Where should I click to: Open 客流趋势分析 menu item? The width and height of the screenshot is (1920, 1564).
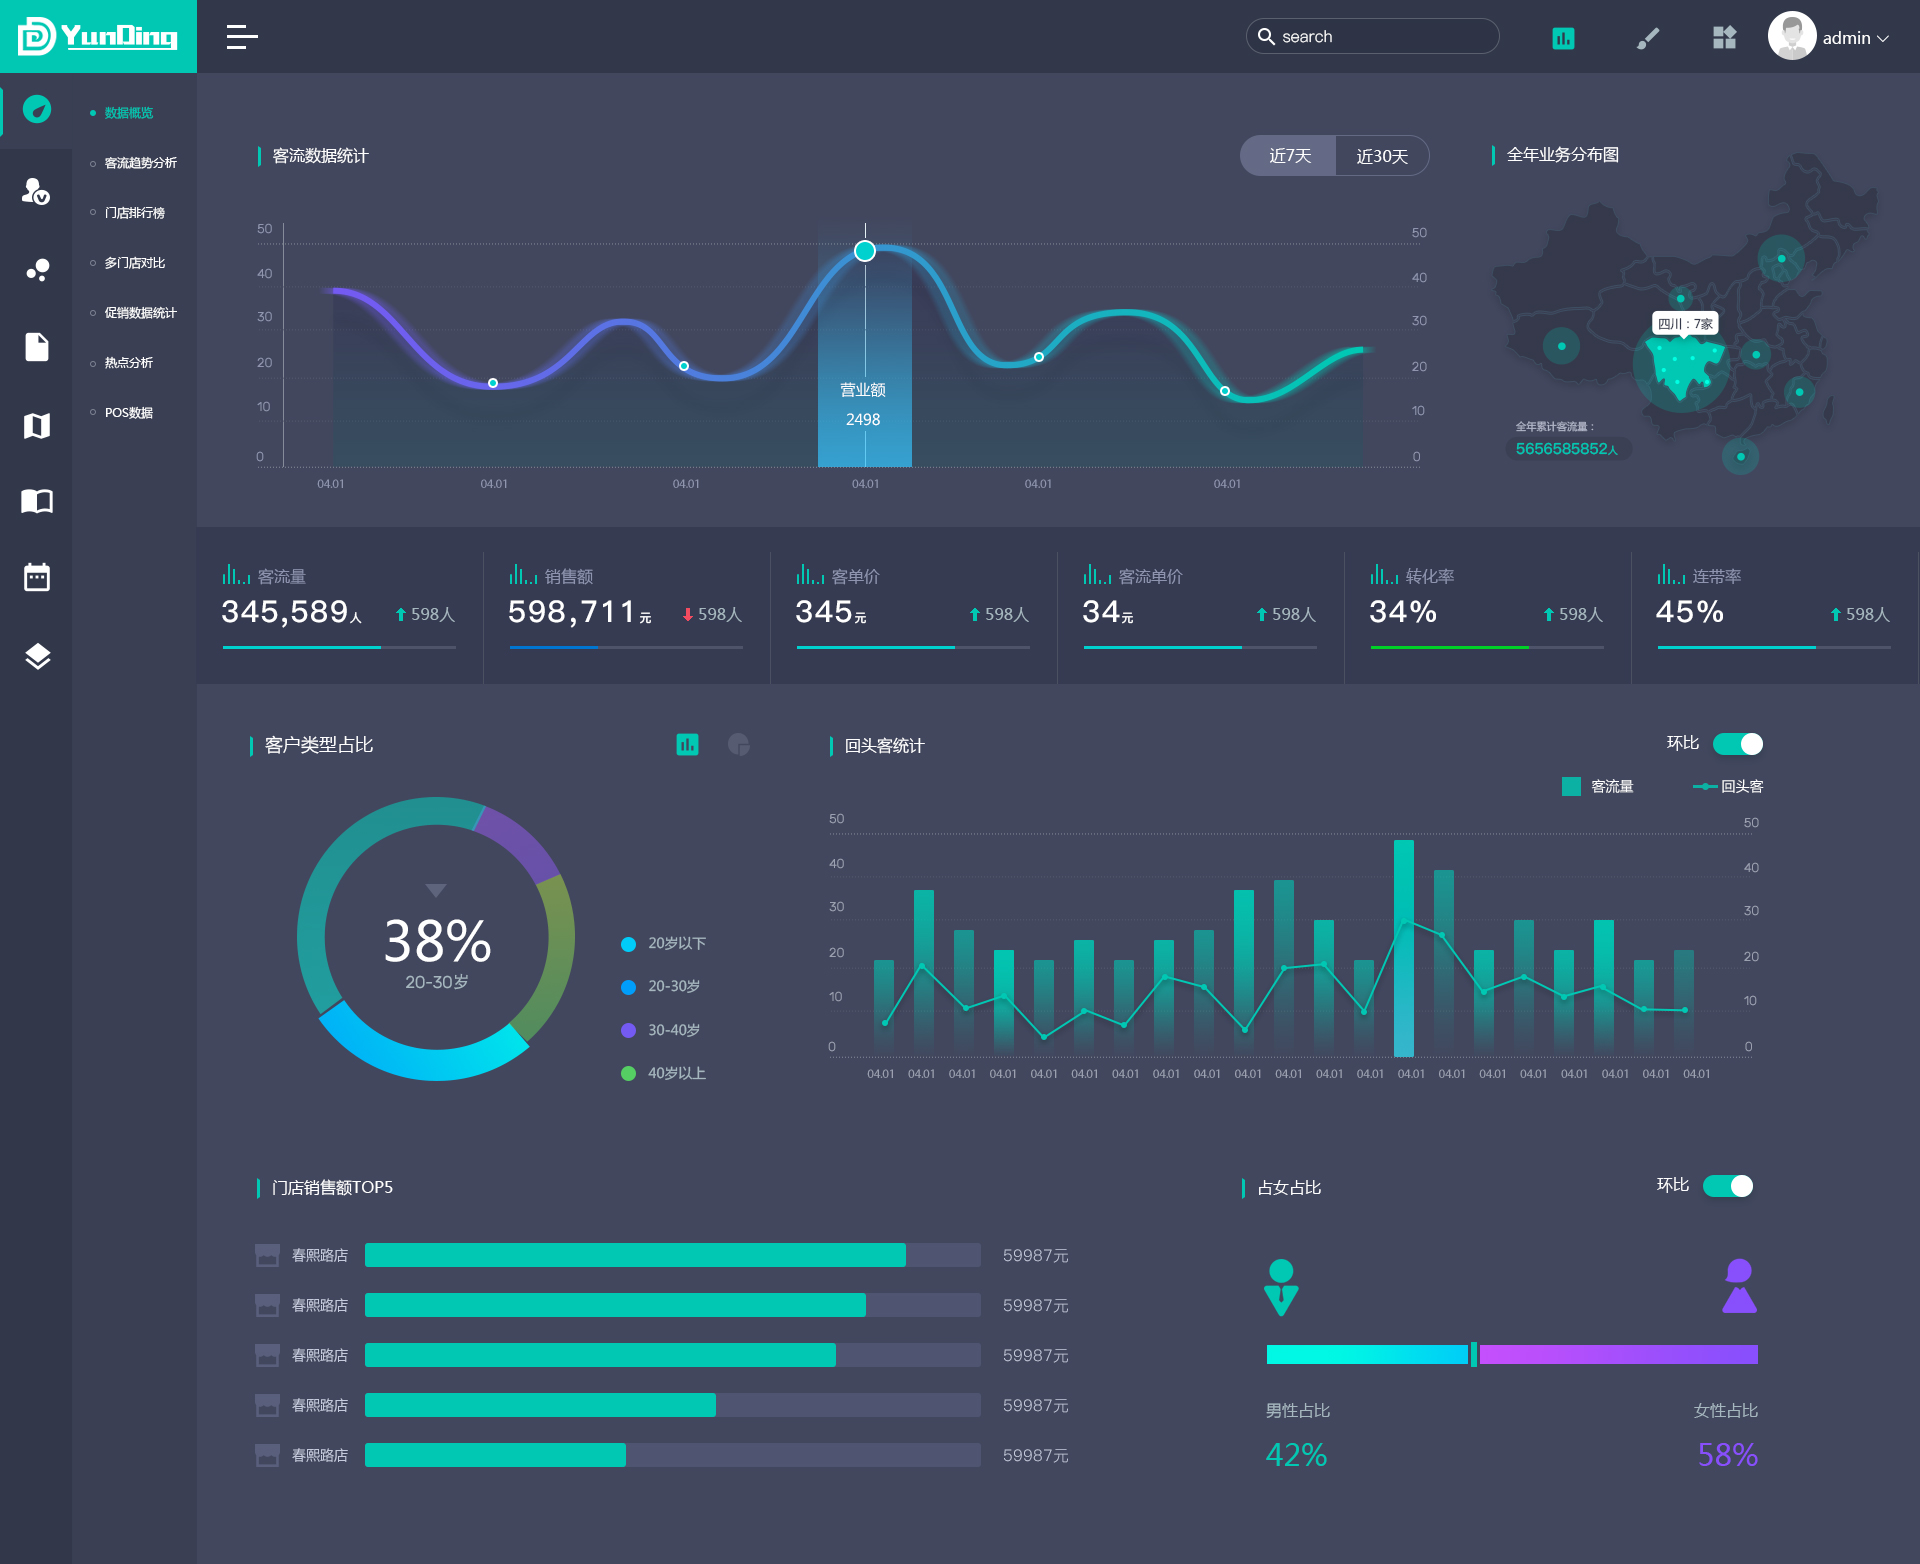(x=140, y=163)
